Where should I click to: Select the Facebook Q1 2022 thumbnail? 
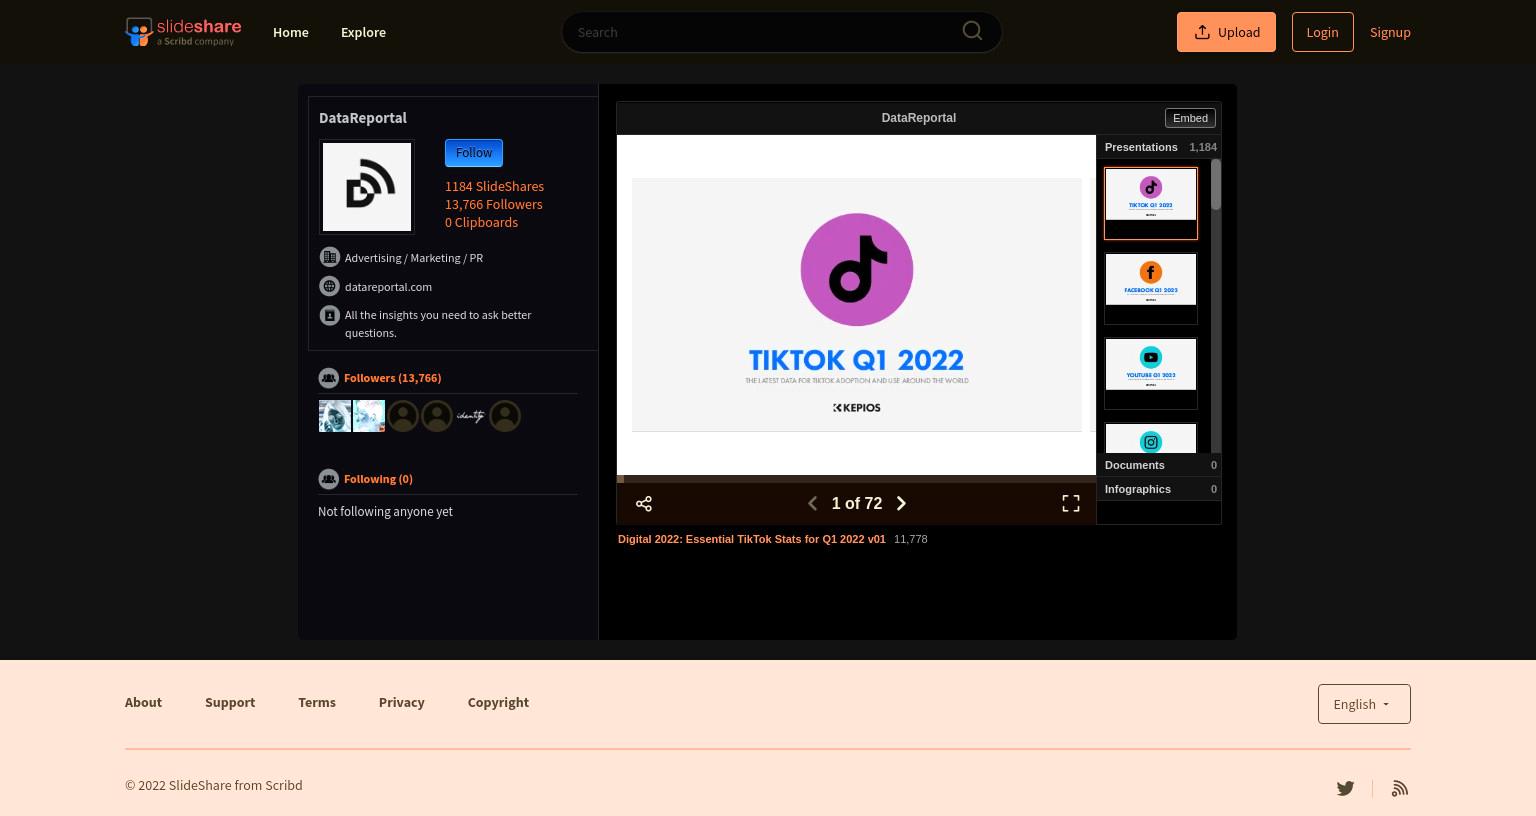tap(1151, 288)
